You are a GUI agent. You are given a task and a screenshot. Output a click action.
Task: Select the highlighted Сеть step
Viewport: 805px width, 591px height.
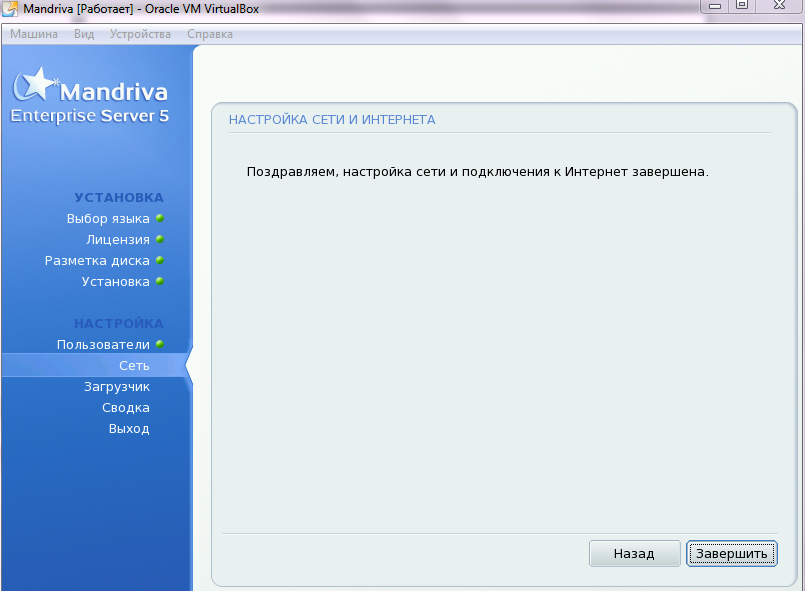pos(96,365)
